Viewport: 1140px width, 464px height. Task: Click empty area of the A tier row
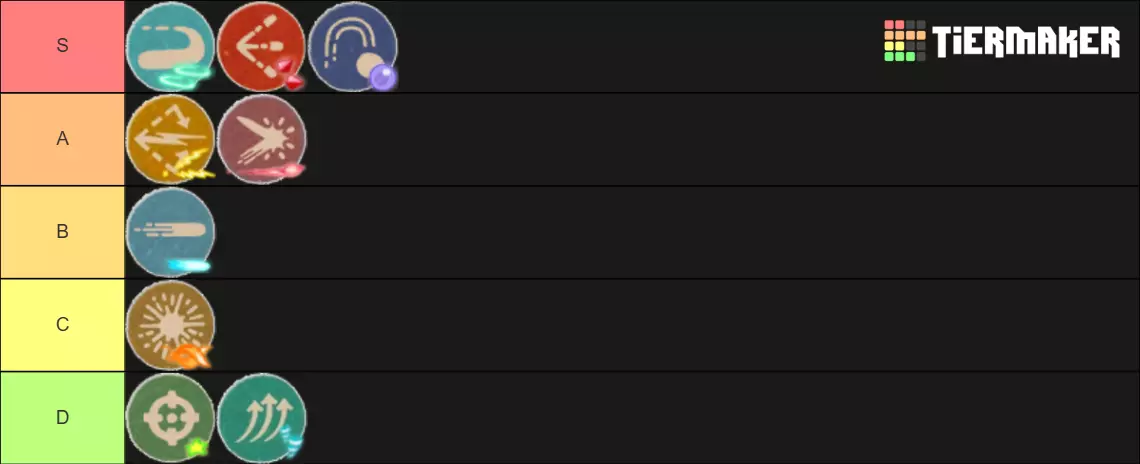coord(700,139)
